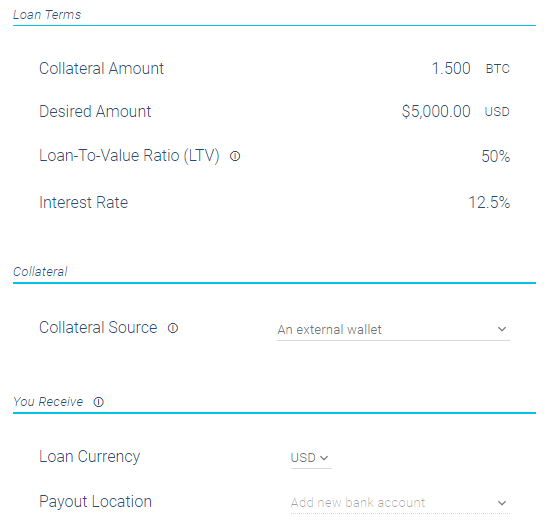The image size is (558, 523).
Task: Click the Payout Location label
Action: click(95, 502)
